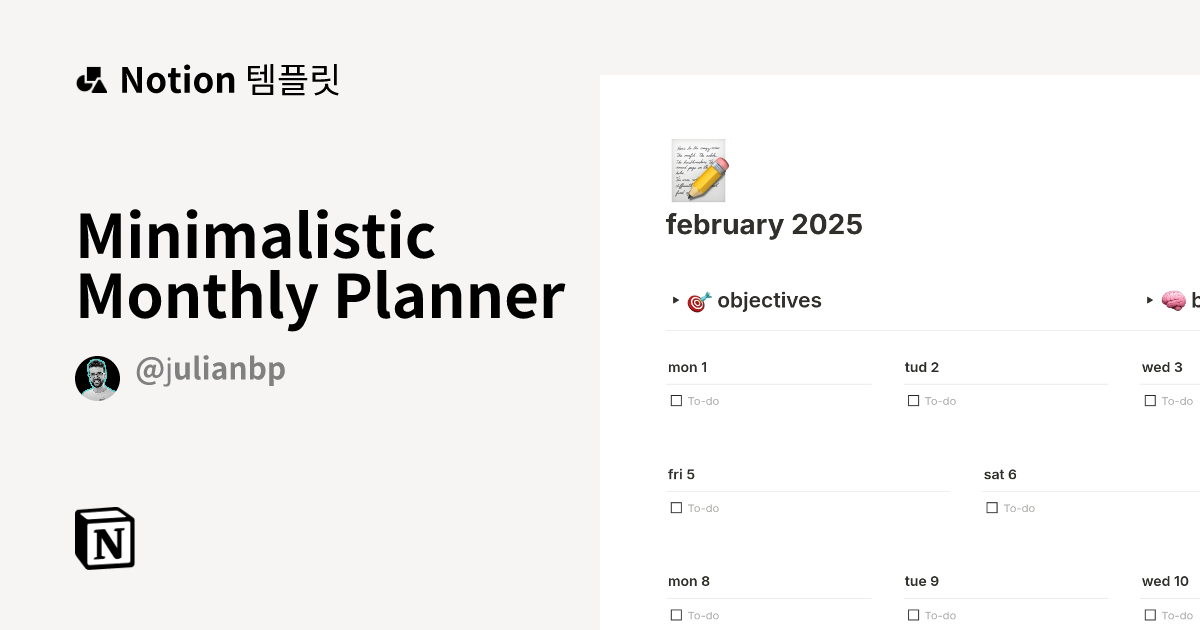Check the To-do box under tud 2

pos(913,400)
